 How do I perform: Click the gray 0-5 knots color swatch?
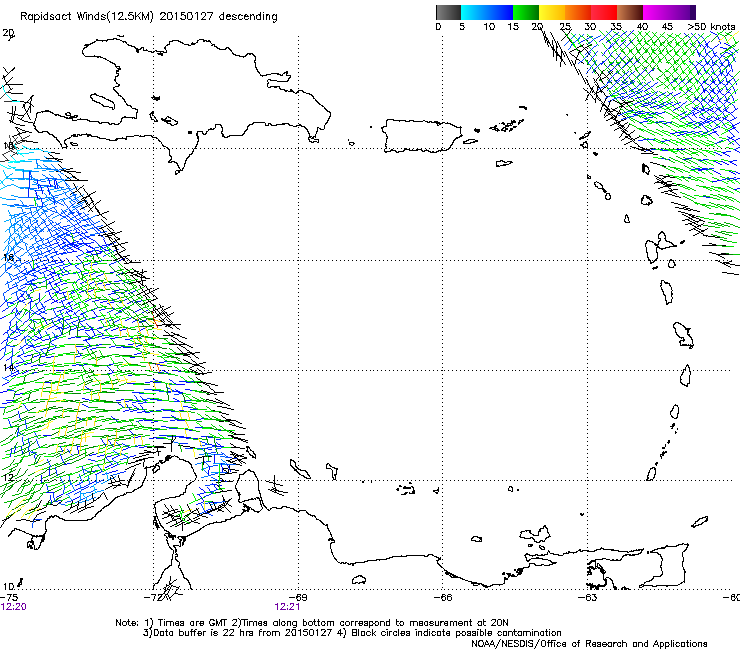448,12
